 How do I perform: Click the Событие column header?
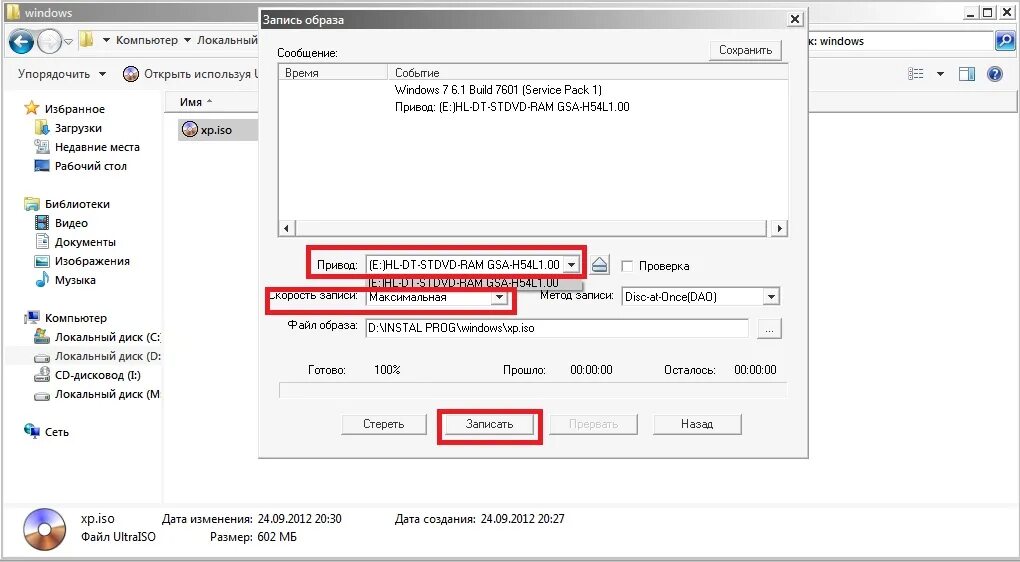click(x=587, y=73)
